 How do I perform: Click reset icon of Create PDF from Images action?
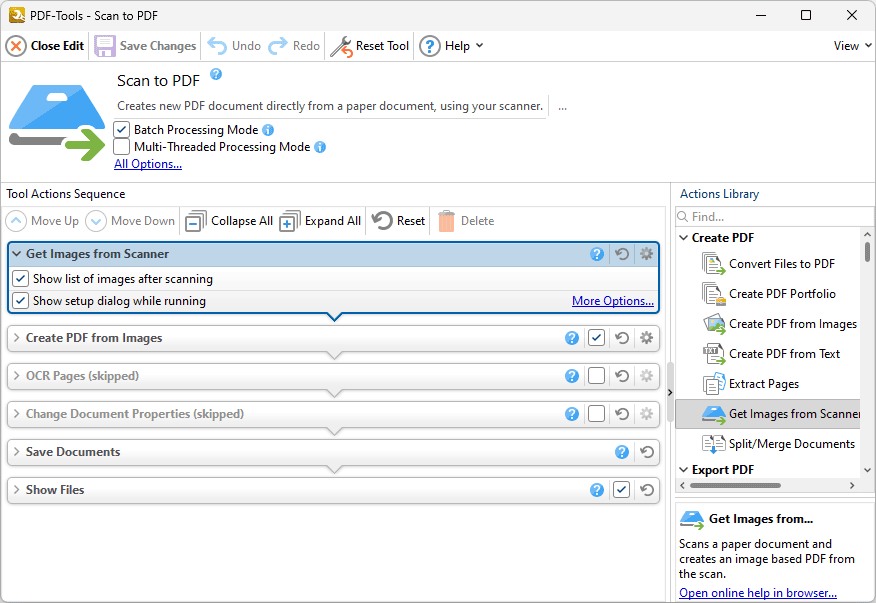point(621,338)
